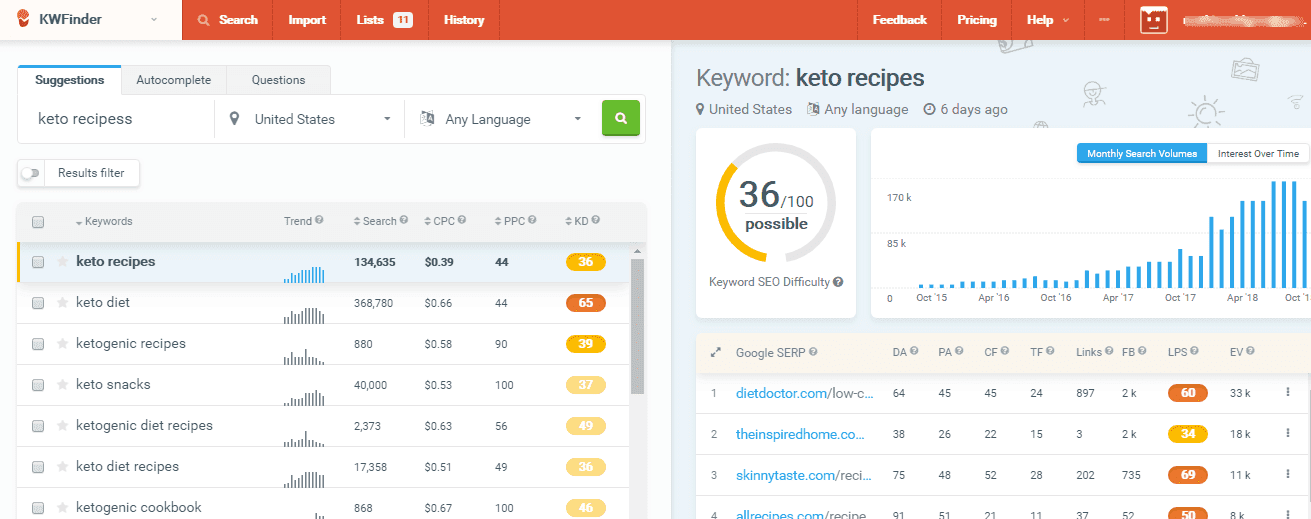Check the keto diet recipes checkbox
Viewport: 1311px width, 519px height.
click(x=38, y=467)
